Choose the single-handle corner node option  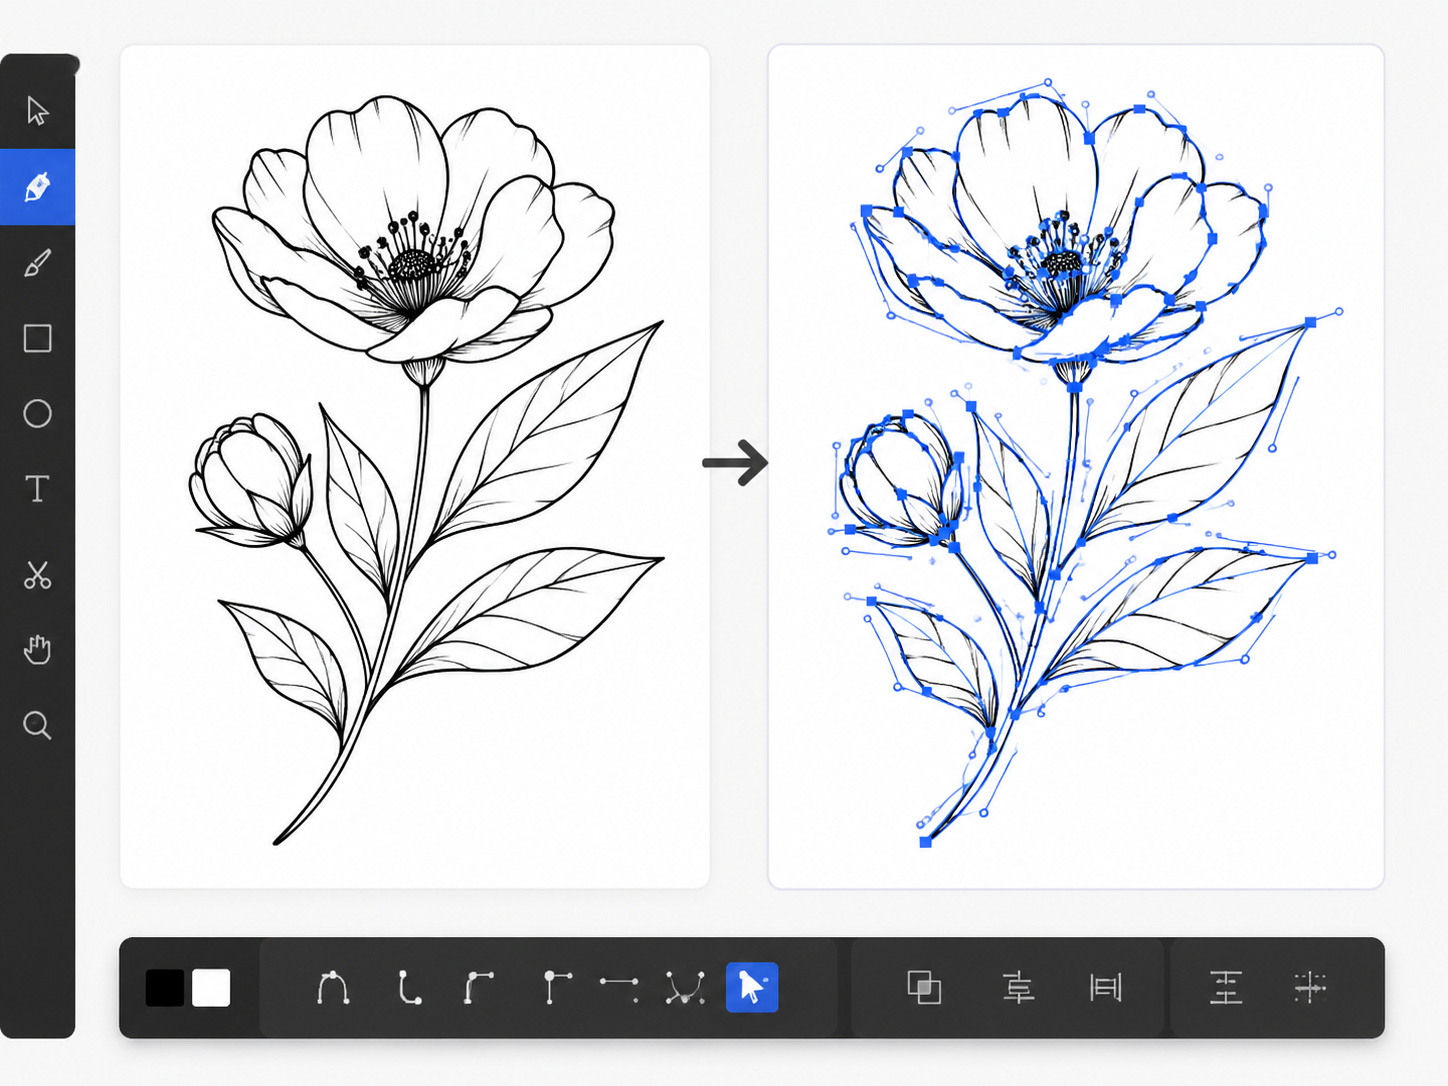click(556, 988)
